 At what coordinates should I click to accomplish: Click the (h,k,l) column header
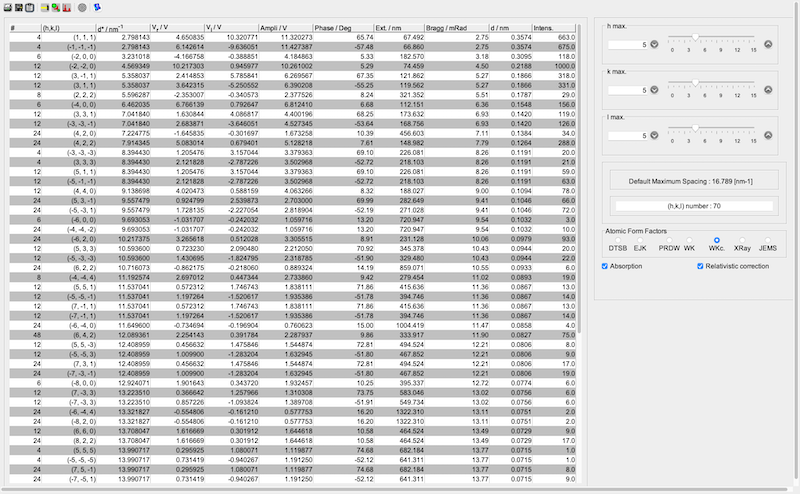click(x=68, y=28)
